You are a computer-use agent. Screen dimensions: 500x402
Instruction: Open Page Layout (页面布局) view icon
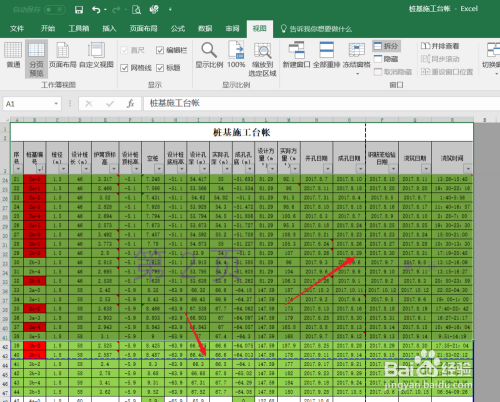[63, 55]
